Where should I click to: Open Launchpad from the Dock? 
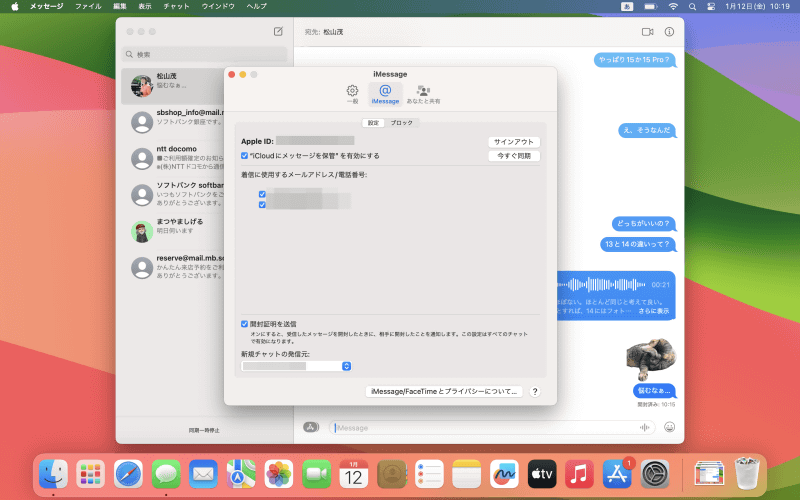point(90,474)
